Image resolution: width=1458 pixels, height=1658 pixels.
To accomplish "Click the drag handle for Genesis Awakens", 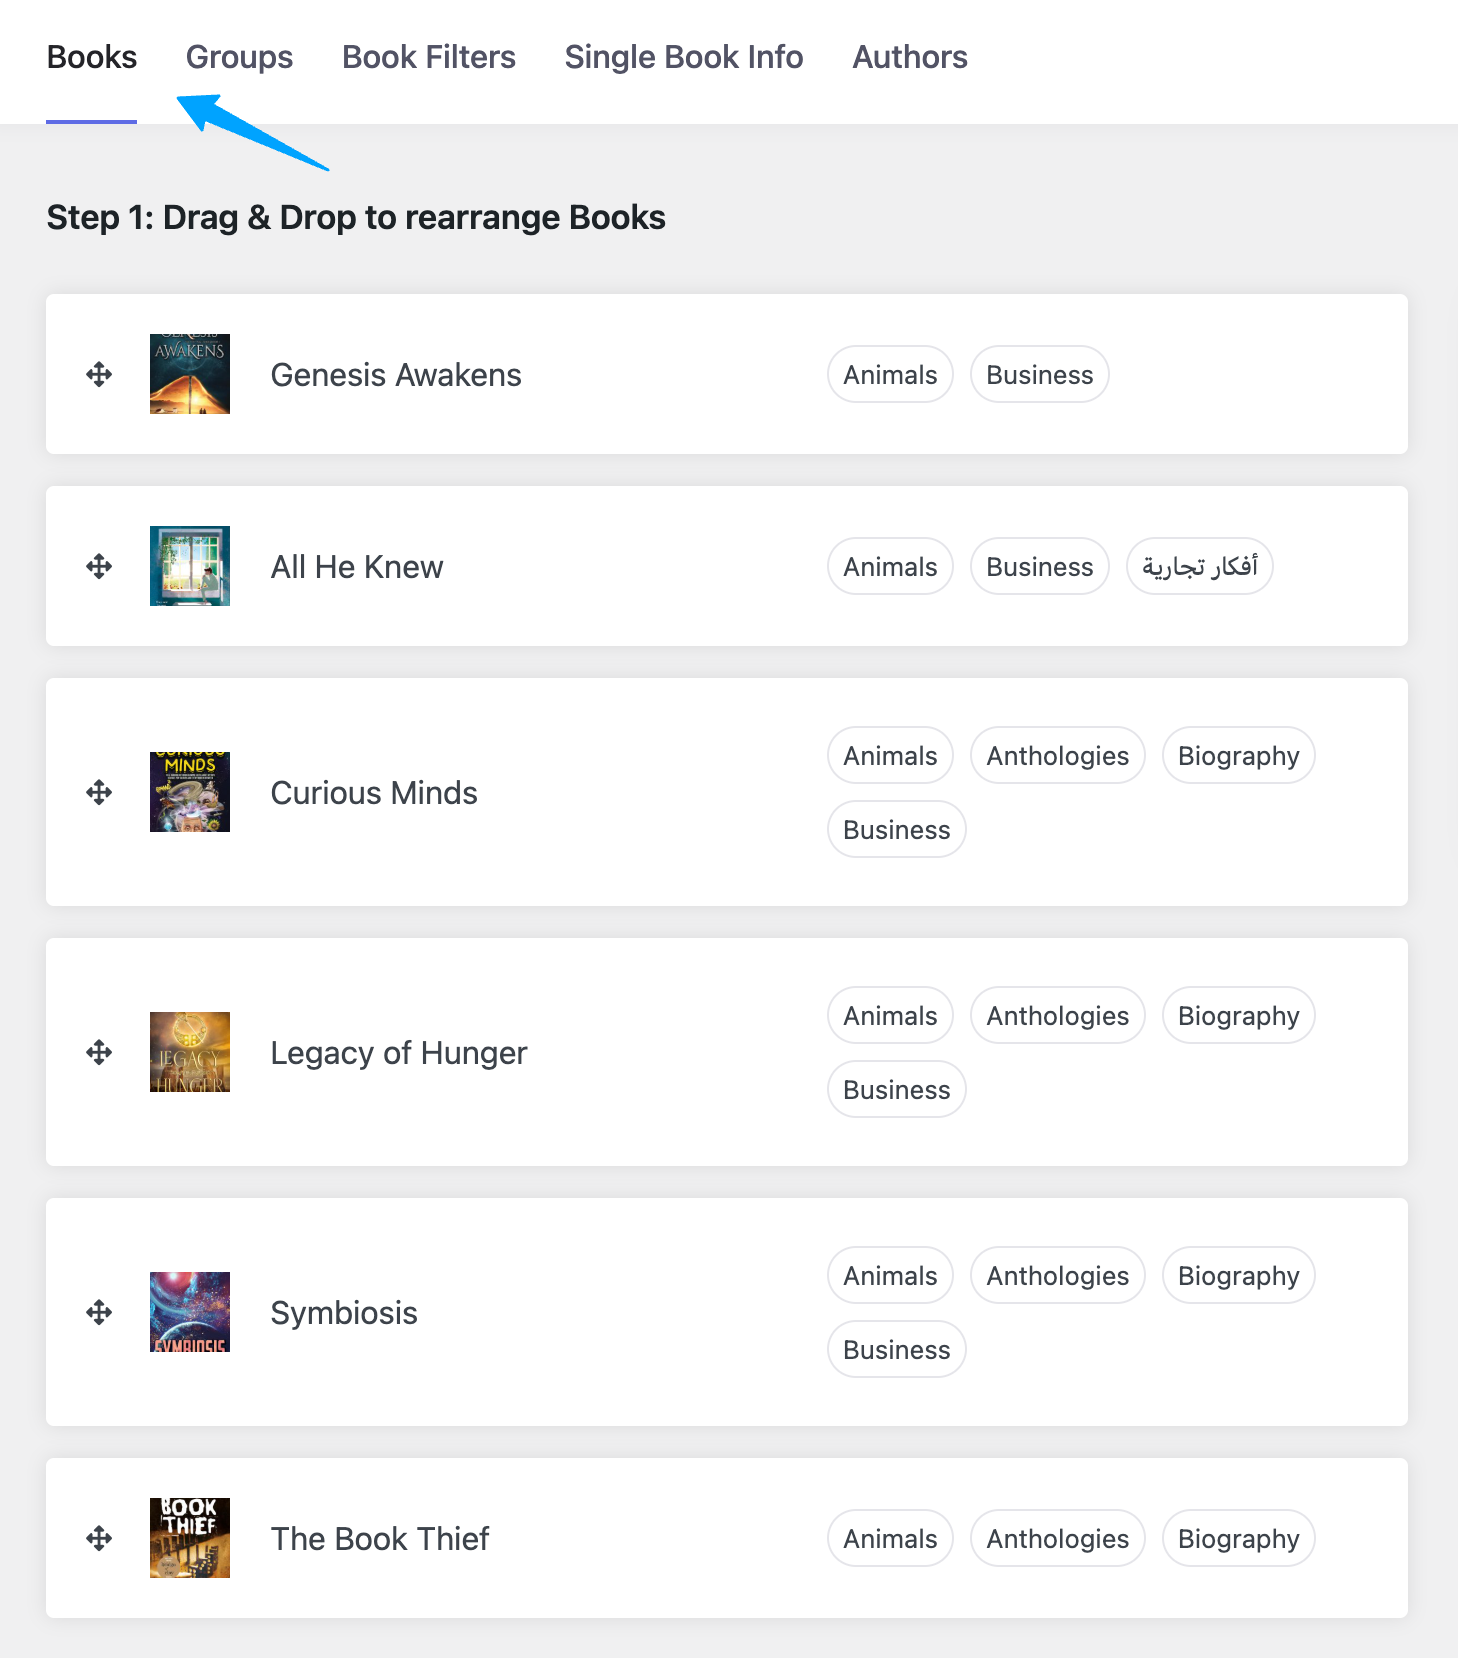I will click(x=99, y=375).
